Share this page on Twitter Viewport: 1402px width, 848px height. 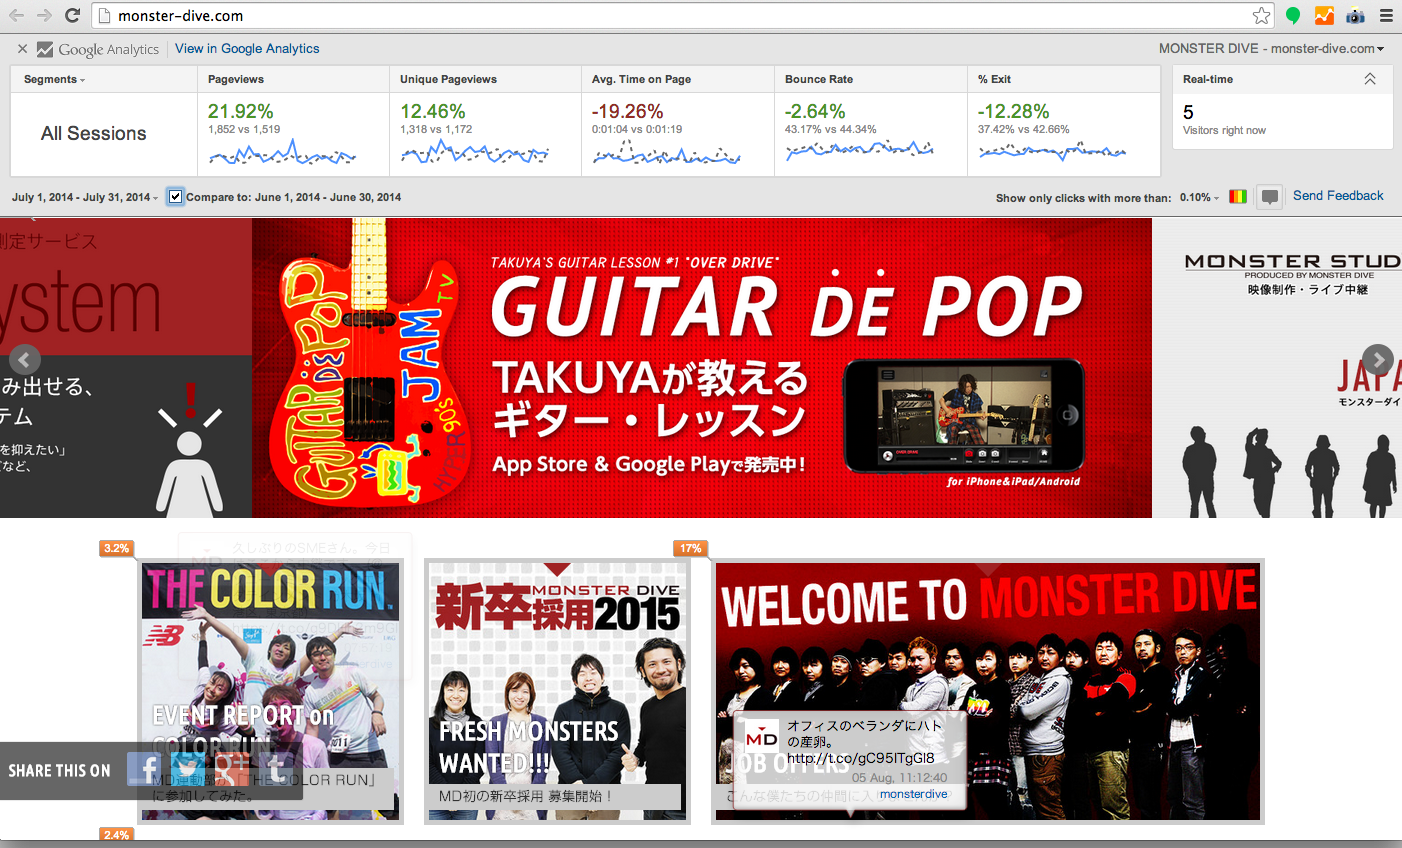click(188, 769)
